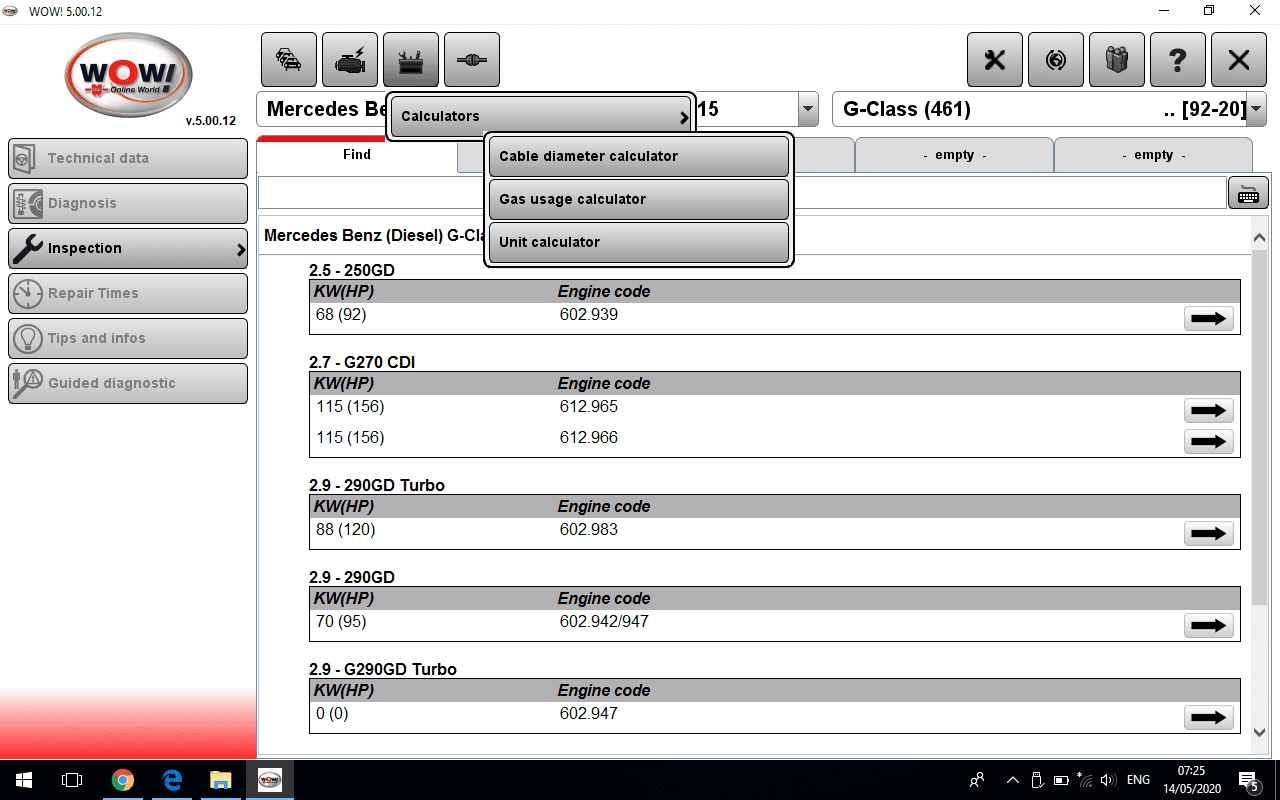1280x800 pixels.
Task: Open the user group icon
Action: (1116, 60)
